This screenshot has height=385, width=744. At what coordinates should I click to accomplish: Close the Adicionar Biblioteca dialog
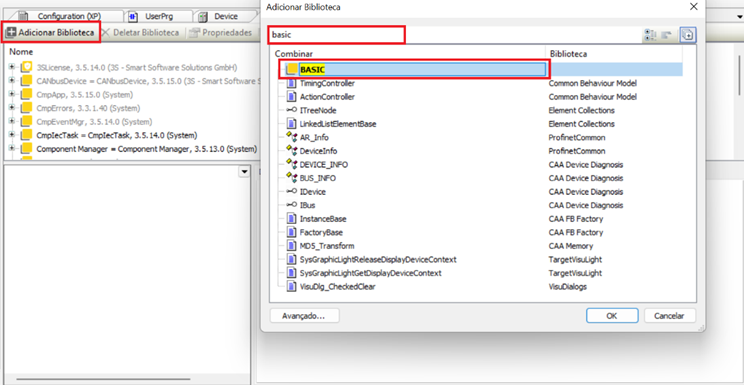pyautogui.click(x=693, y=7)
